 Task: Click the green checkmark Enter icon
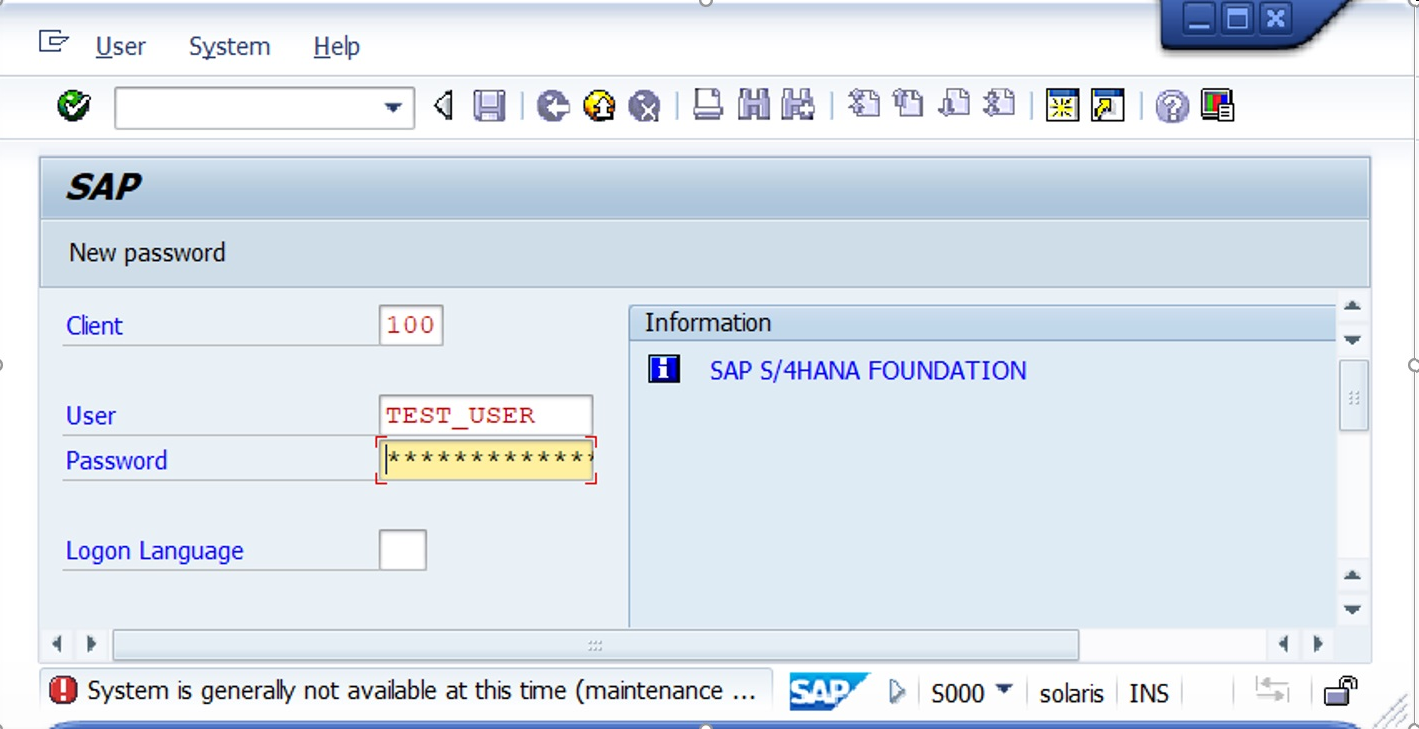(73, 105)
